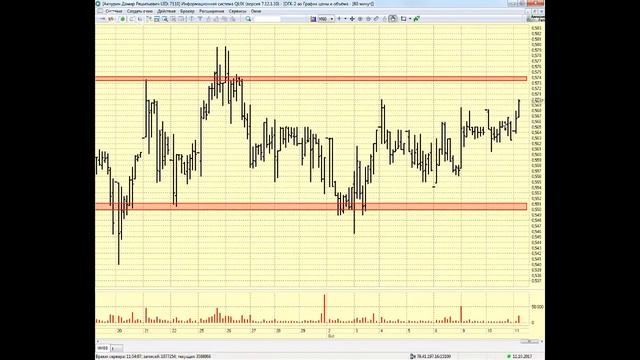Select the active tab below the chart
Viewport: 640px width, 360px height.
click(x=102, y=348)
